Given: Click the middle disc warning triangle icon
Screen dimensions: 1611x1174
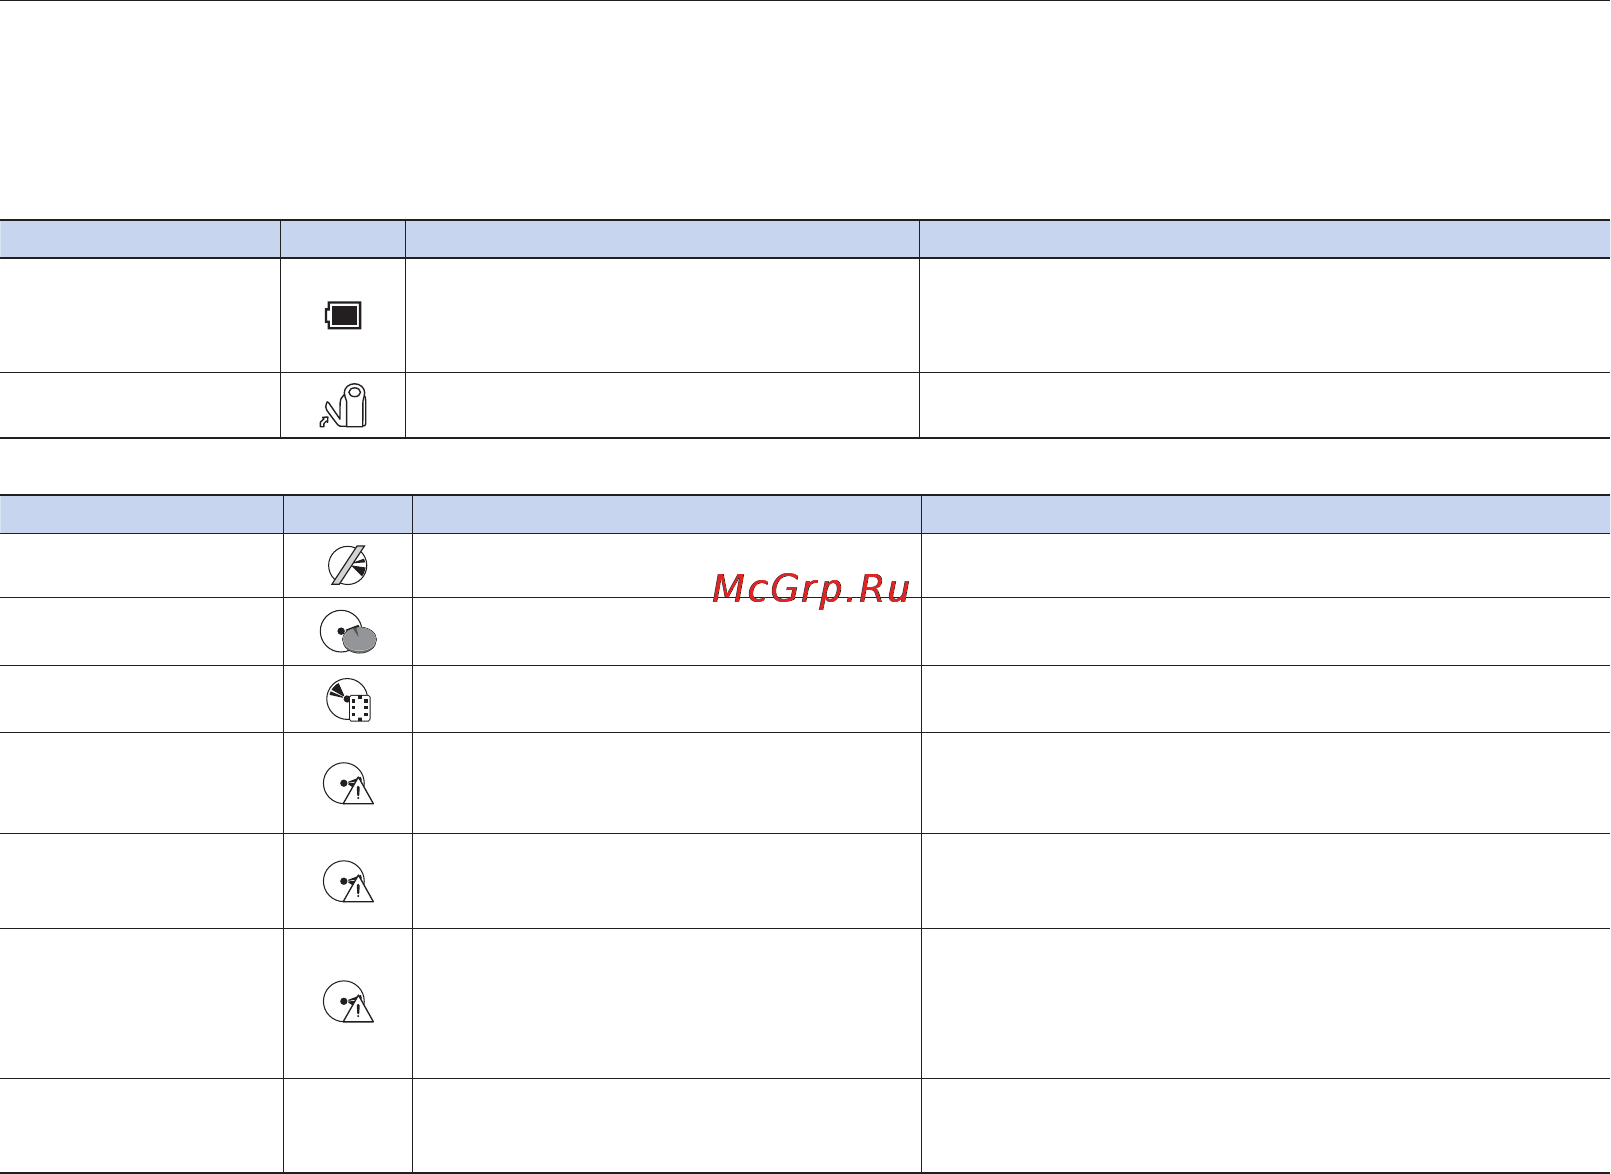Looking at the screenshot, I should point(349,881).
